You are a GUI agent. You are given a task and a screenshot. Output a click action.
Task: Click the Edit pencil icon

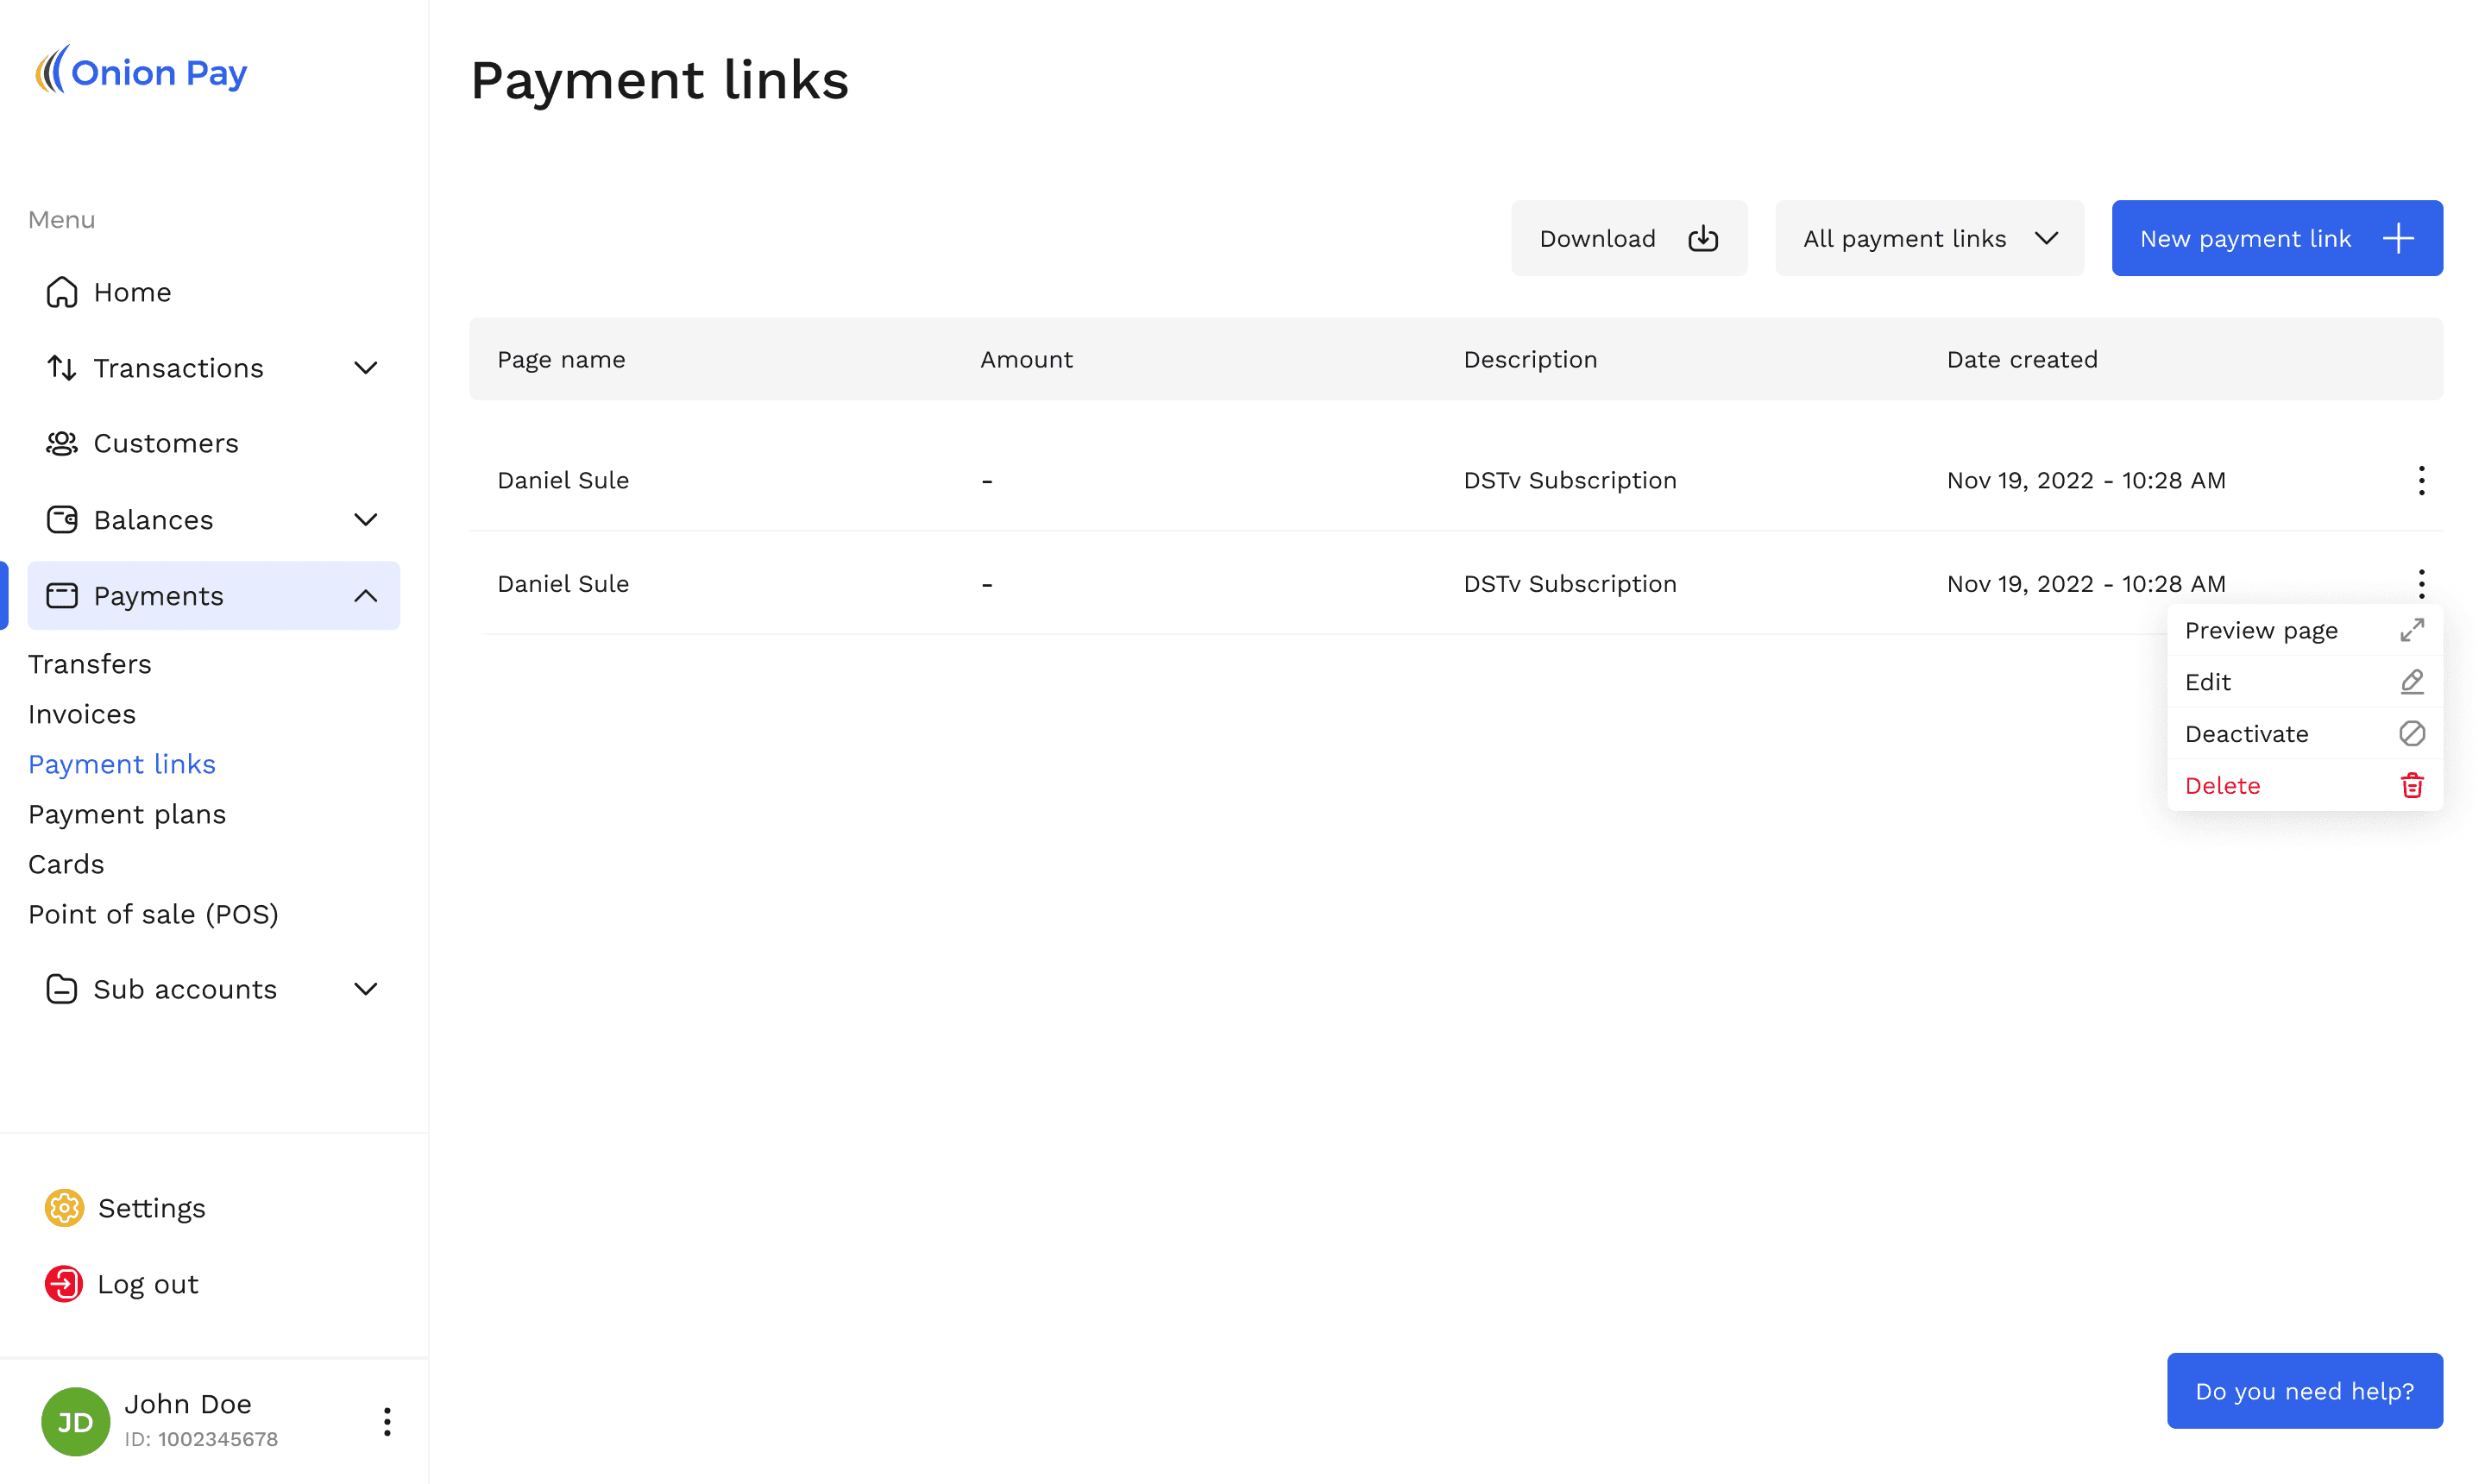(x=2412, y=682)
